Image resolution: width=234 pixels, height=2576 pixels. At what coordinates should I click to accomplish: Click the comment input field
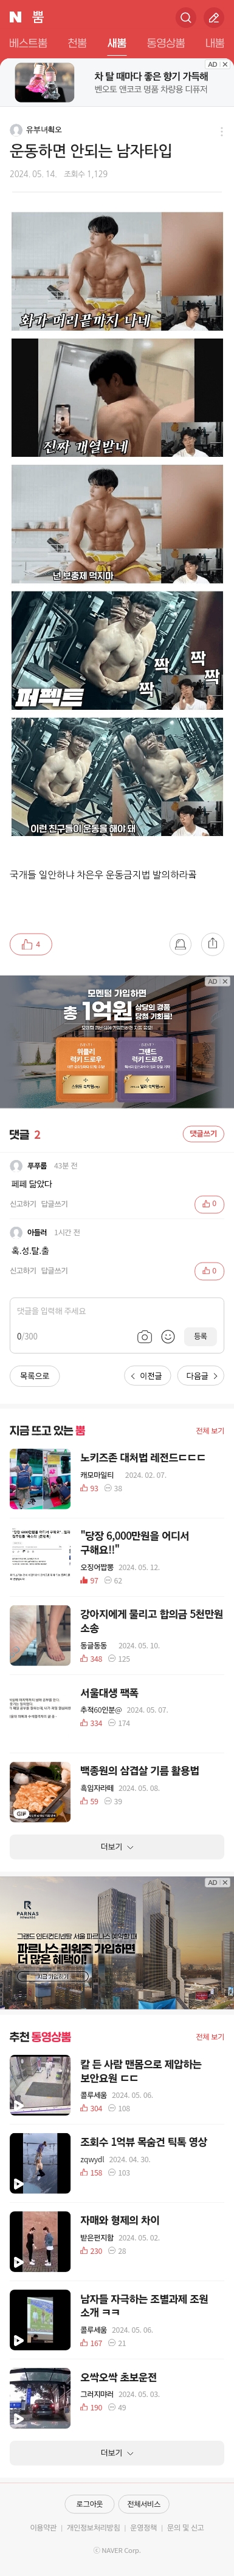pos(117,1311)
